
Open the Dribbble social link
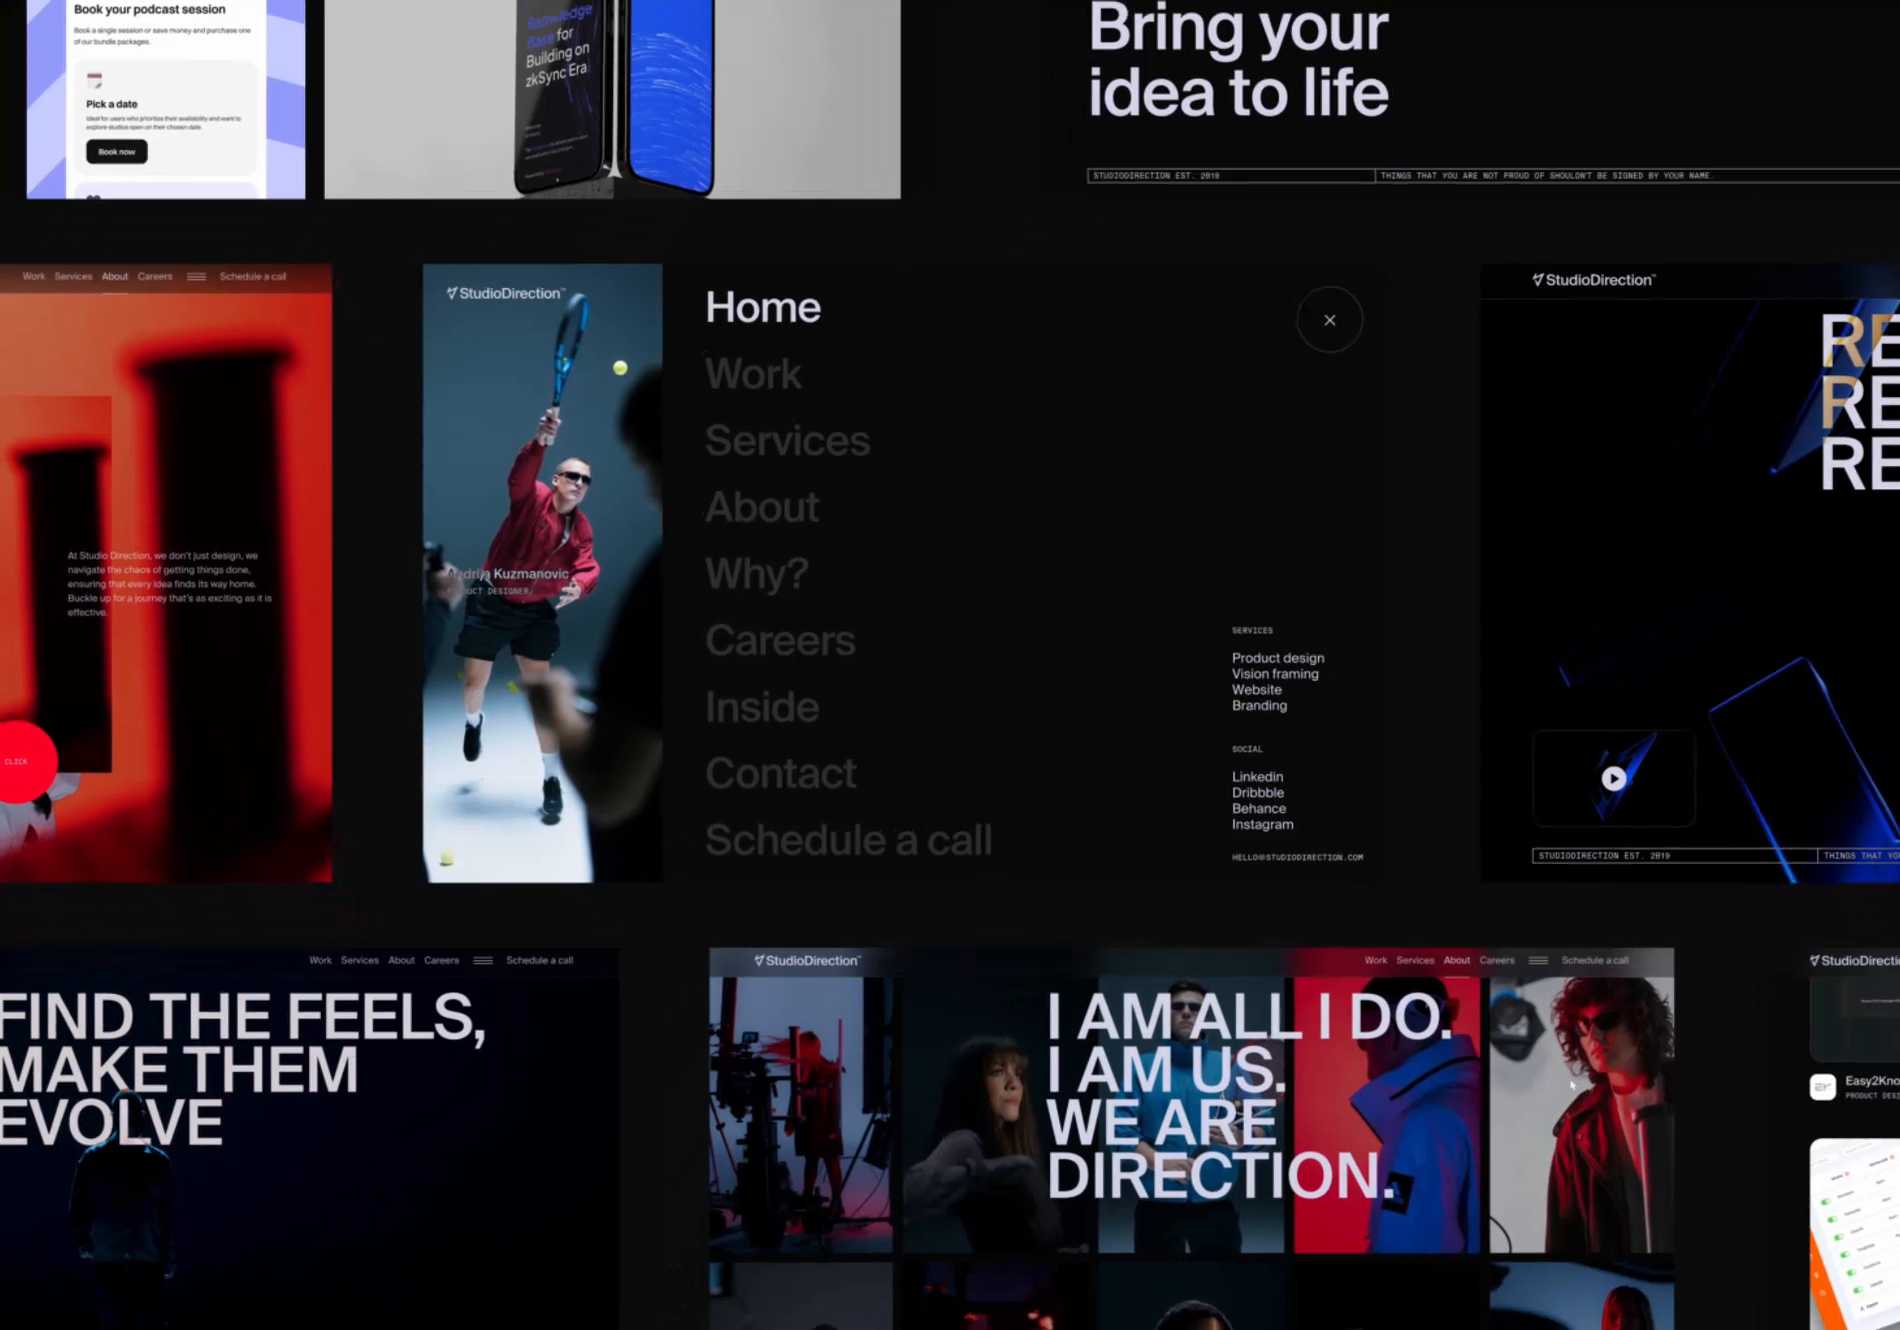1257,792
